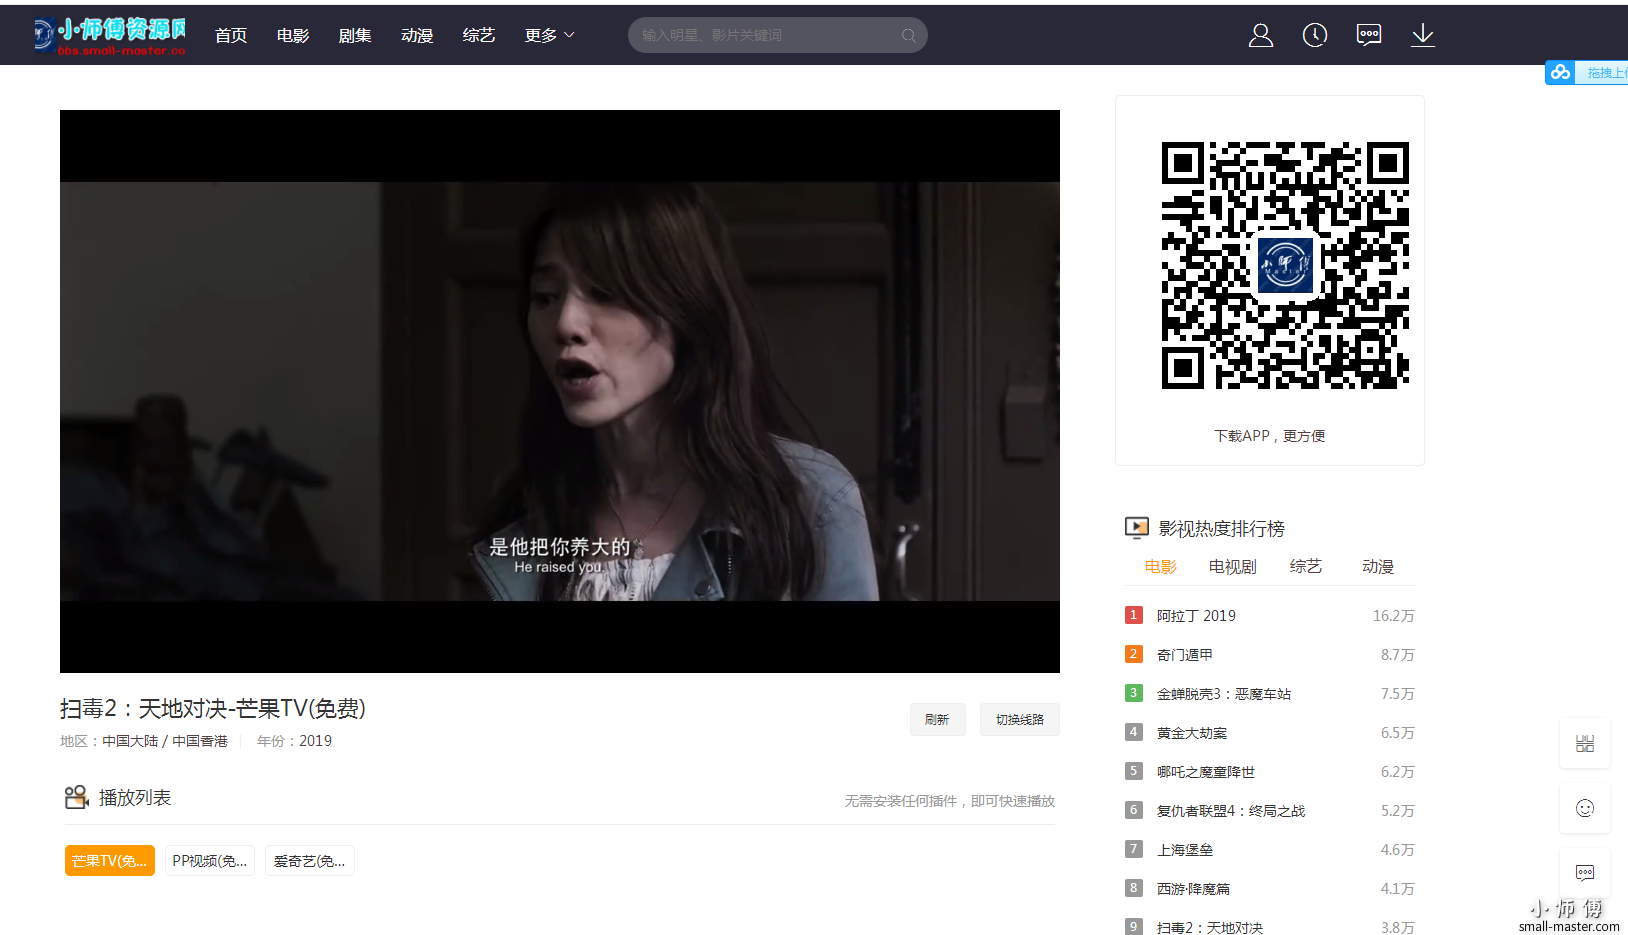Open 西游·降魔篇 ranking entry

[x=1194, y=889]
